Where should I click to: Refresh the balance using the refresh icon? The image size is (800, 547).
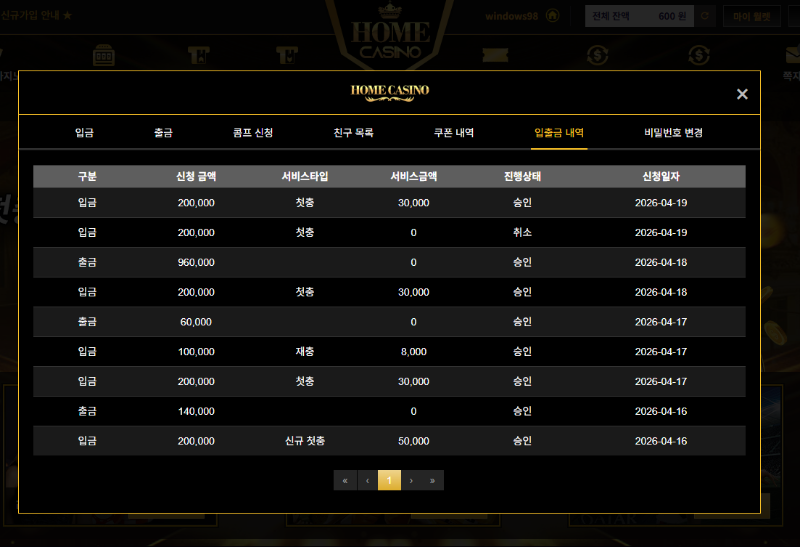(x=705, y=16)
